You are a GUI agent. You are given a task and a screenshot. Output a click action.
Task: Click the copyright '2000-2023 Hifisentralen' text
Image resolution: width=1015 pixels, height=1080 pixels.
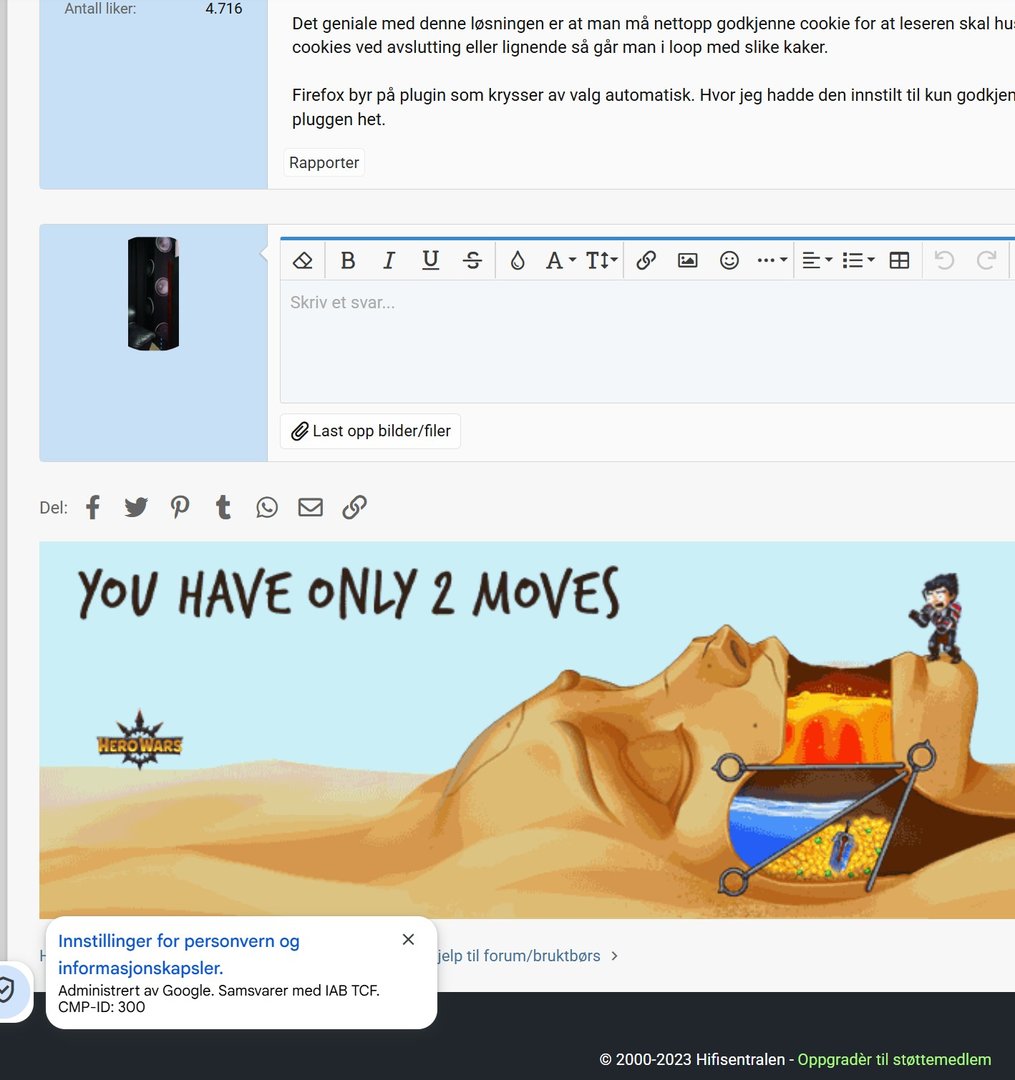[692, 1059]
